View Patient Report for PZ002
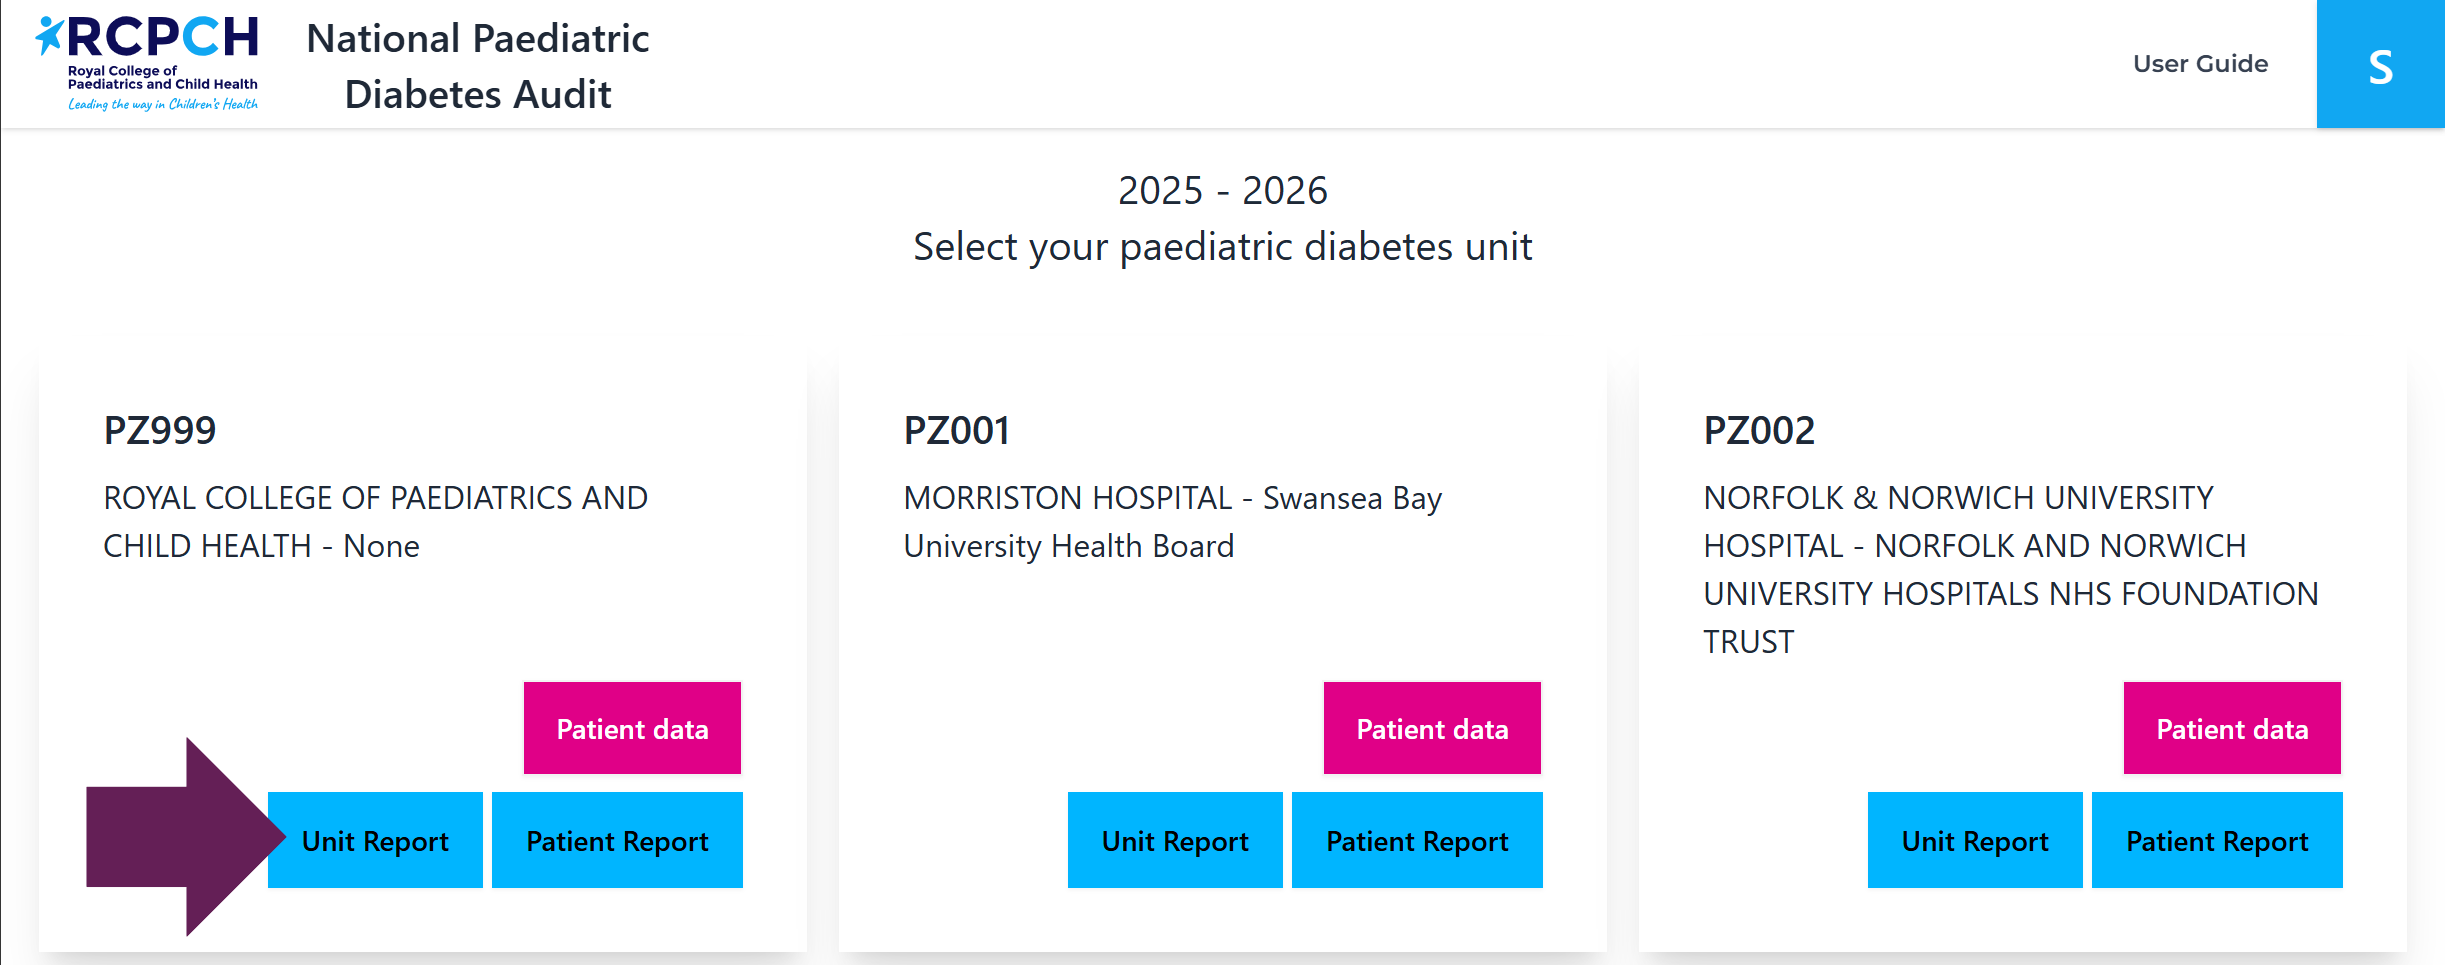This screenshot has height=965, width=2445. (2217, 841)
